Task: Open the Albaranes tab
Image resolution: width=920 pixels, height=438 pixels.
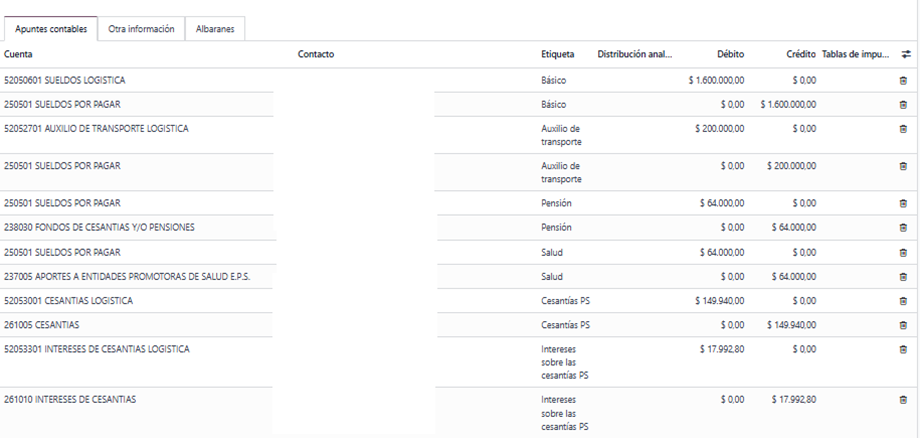Action: pyautogui.click(x=215, y=29)
